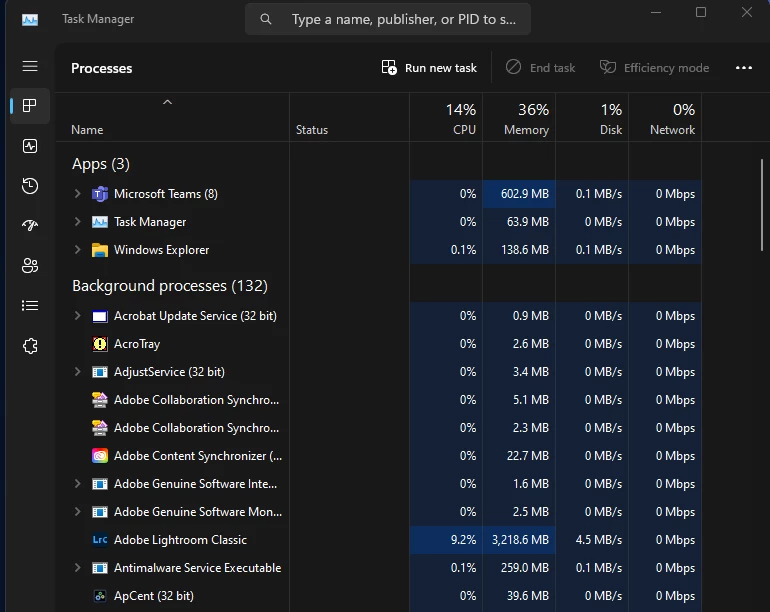Click the 63.9 MB memory value

(x=527, y=222)
